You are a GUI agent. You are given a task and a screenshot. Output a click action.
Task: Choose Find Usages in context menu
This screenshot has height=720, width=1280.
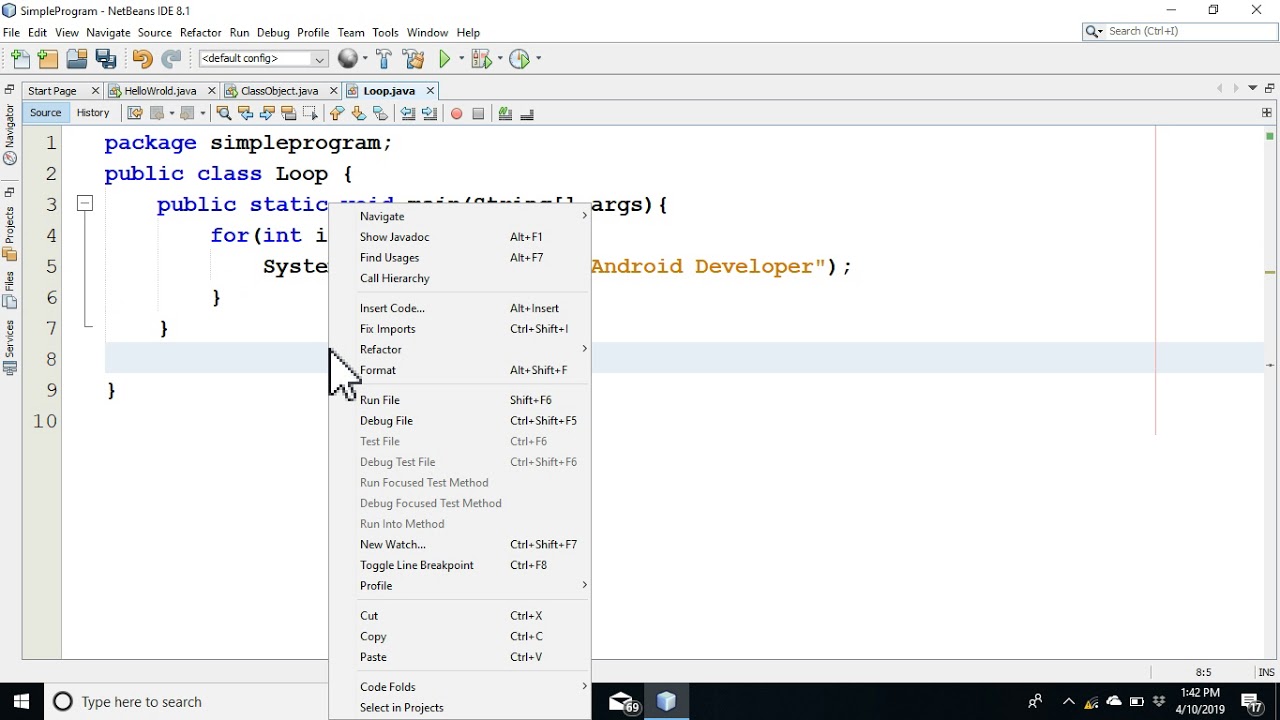pyautogui.click(x=460, y=258)
